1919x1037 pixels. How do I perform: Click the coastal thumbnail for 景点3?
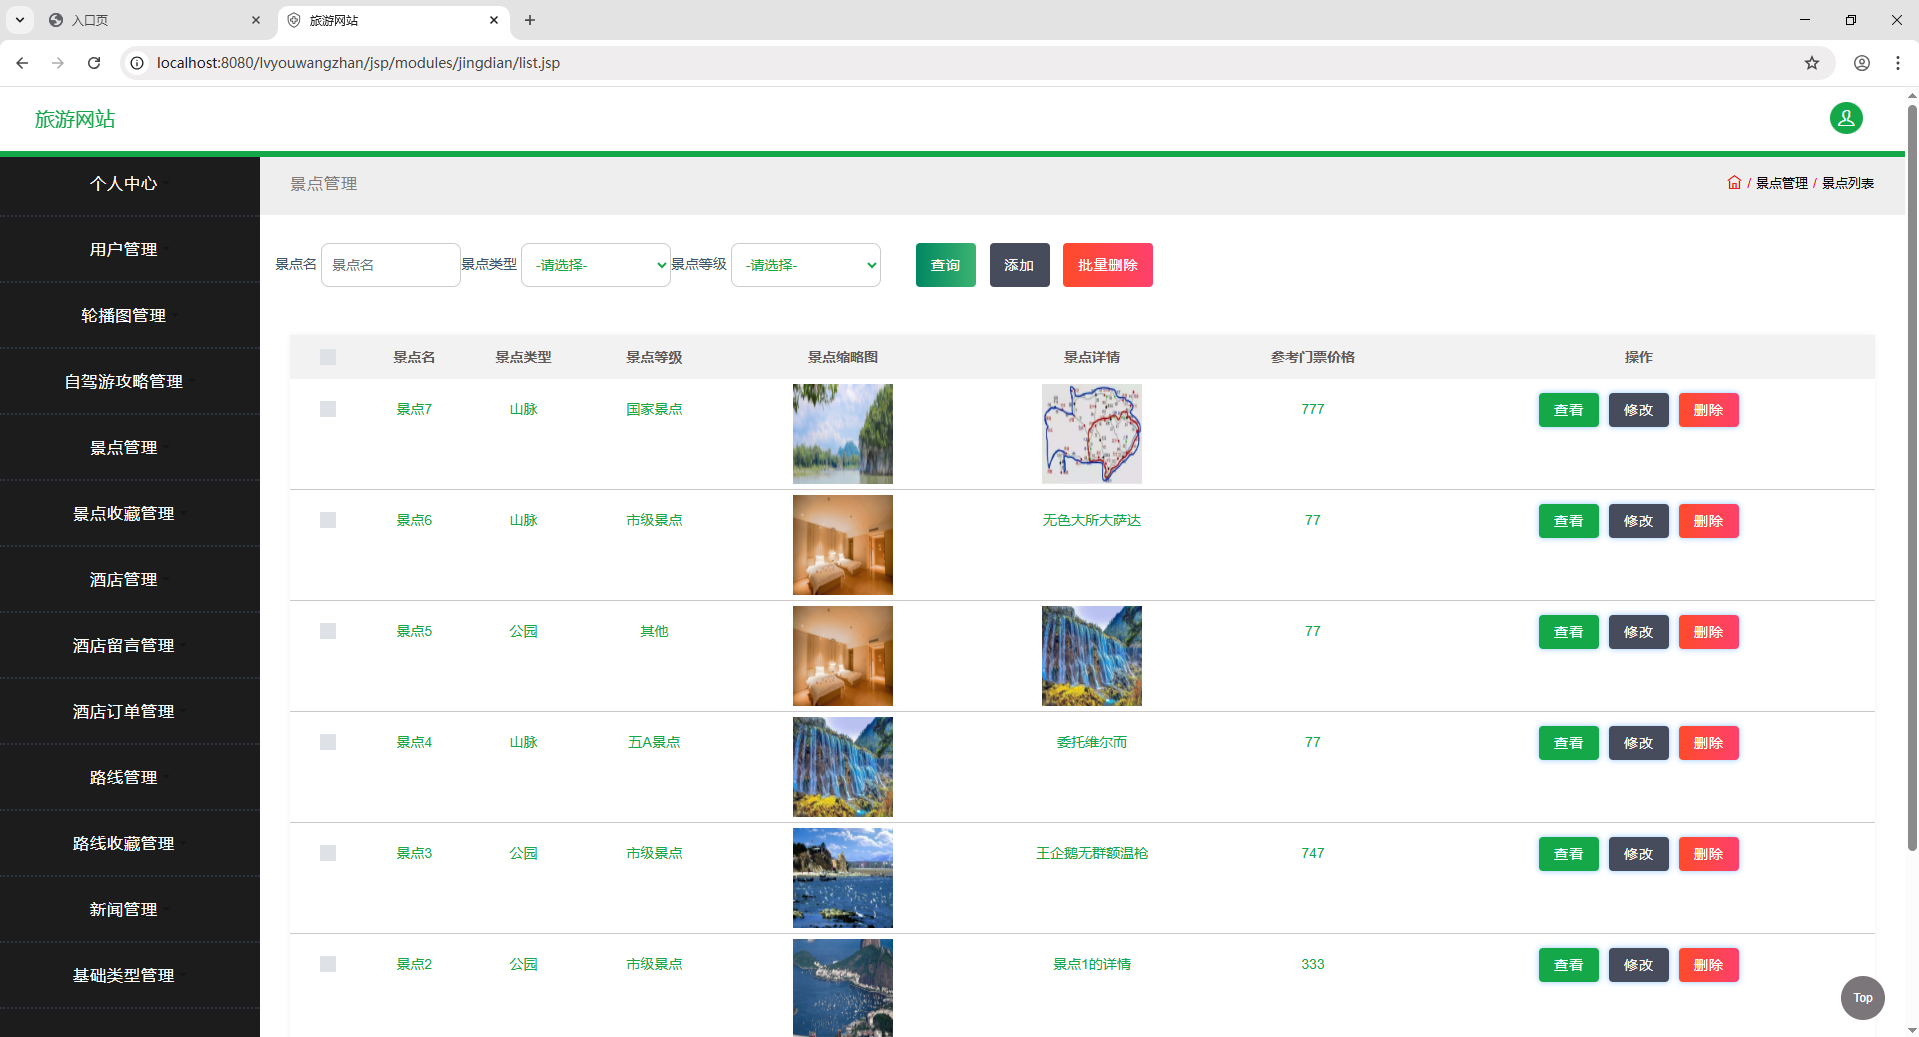(x=843, y=878)
